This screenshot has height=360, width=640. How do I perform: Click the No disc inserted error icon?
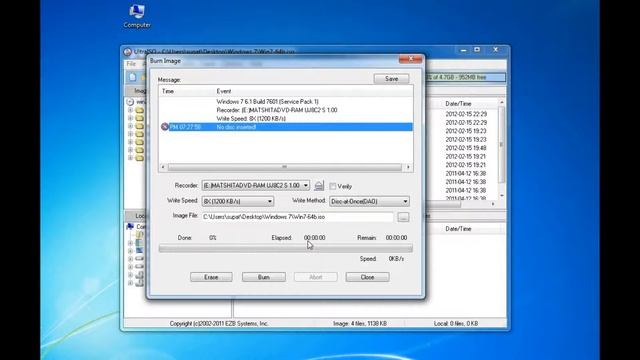(164, 127)
